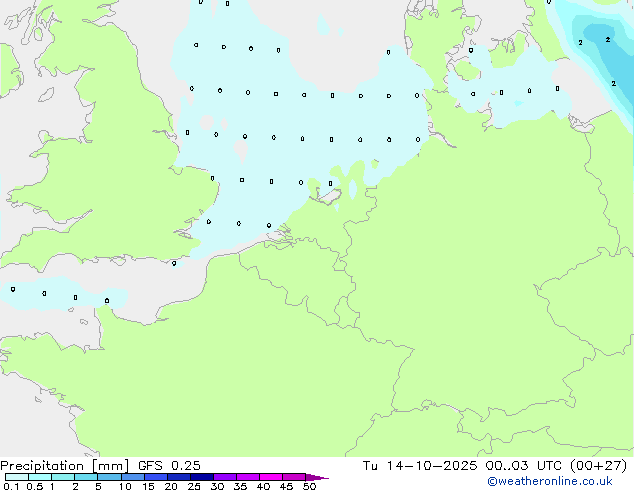Click the "(00+27)" forecast offset text
634x490 pixels.
tap(598, 466)
